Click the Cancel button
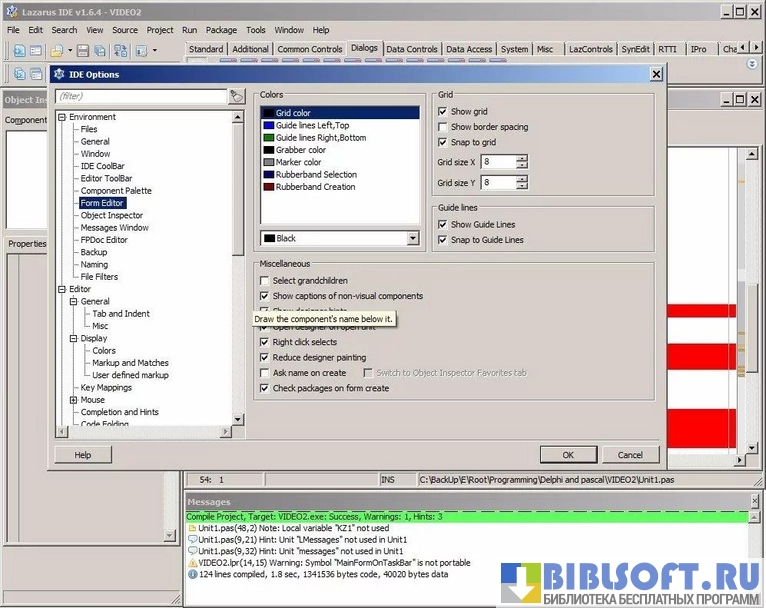Image resolution: width=766 pixels, height=608 pixels. tap(630, 455)
